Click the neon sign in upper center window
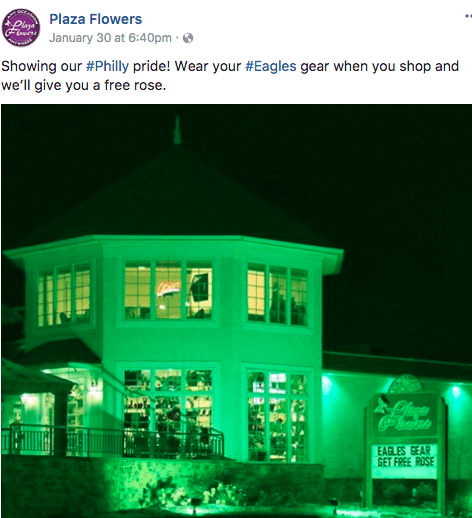The image size is (472, 518). click(168, 288)
